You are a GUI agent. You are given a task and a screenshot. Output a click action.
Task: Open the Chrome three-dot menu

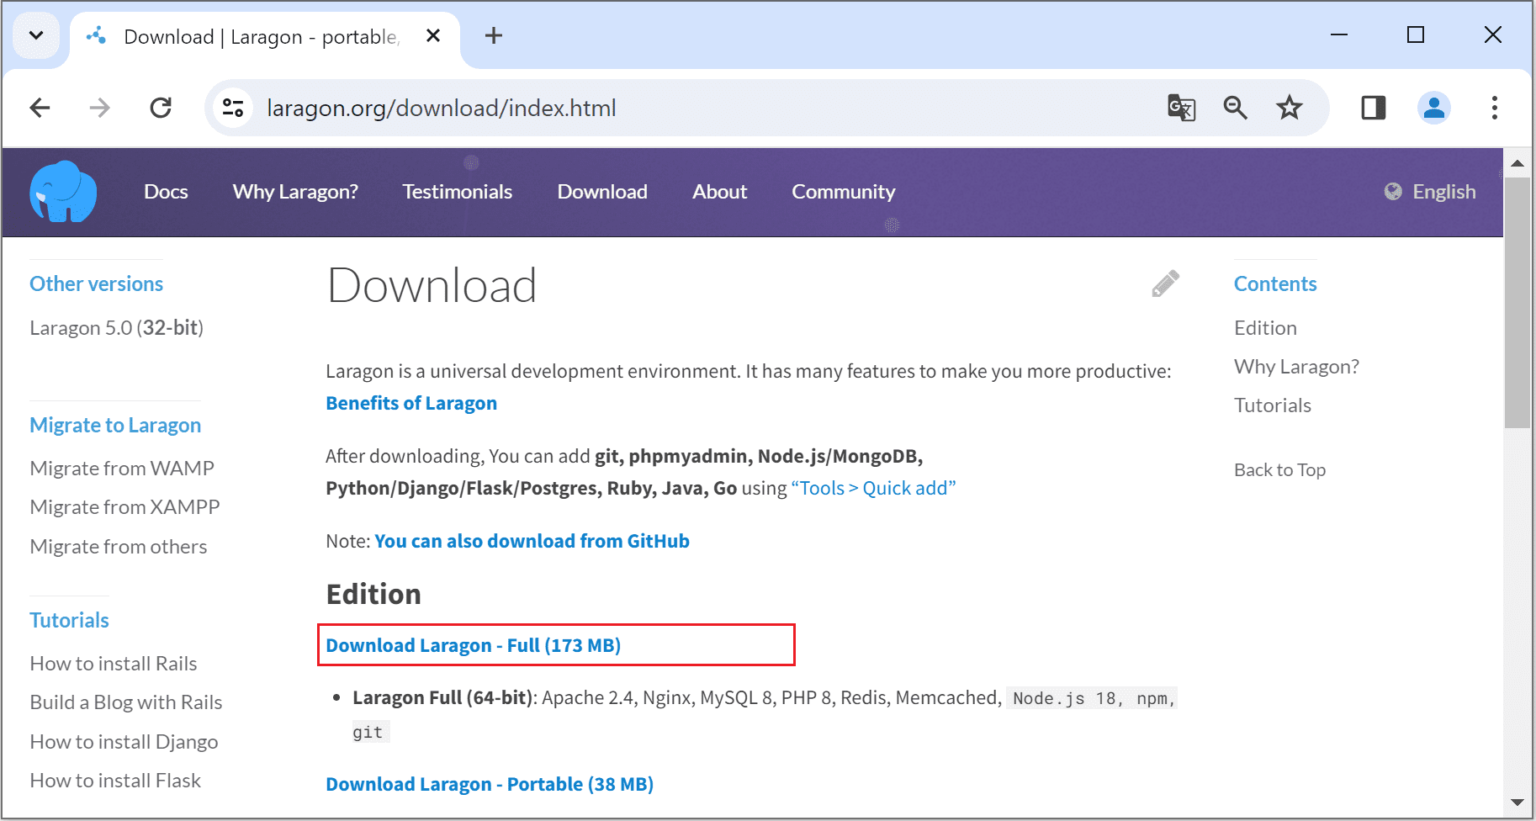[x=1494, y=107]
